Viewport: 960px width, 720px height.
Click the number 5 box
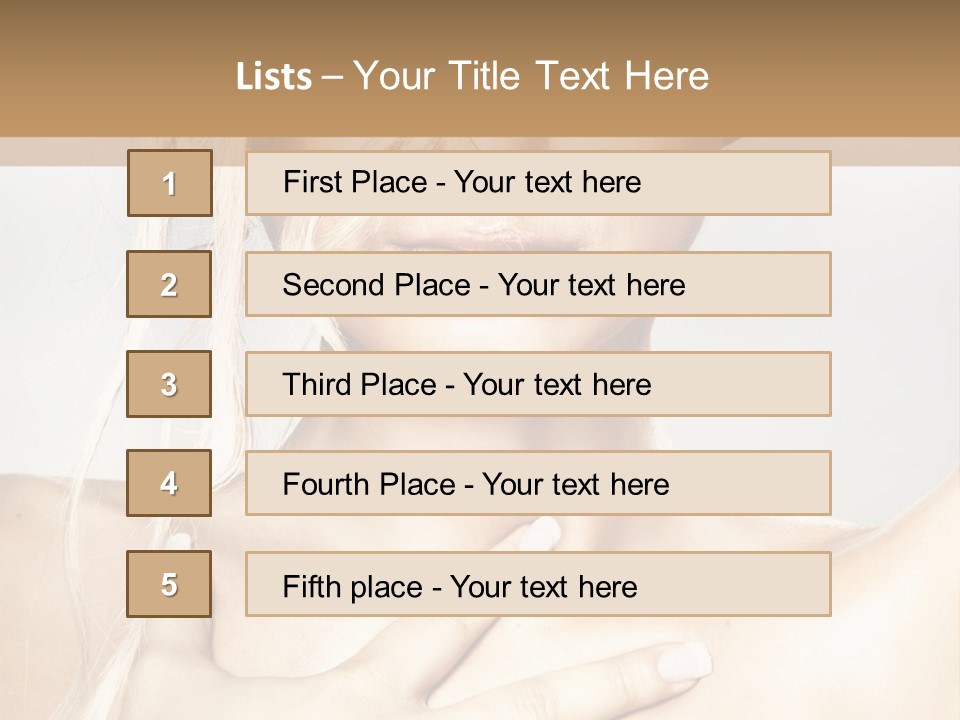click(169, 584)
